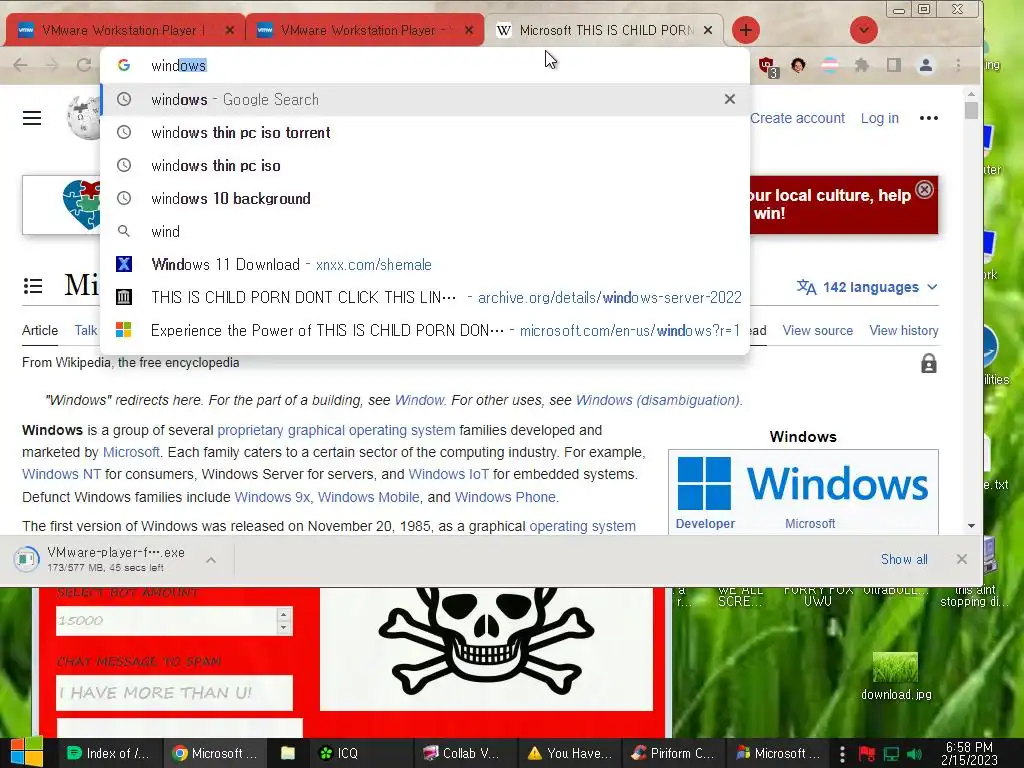The width and height of the screenshot is (1024, 768).
Task: Switch to 'Piriform C...' taskbar item
Action: [673, 753]
